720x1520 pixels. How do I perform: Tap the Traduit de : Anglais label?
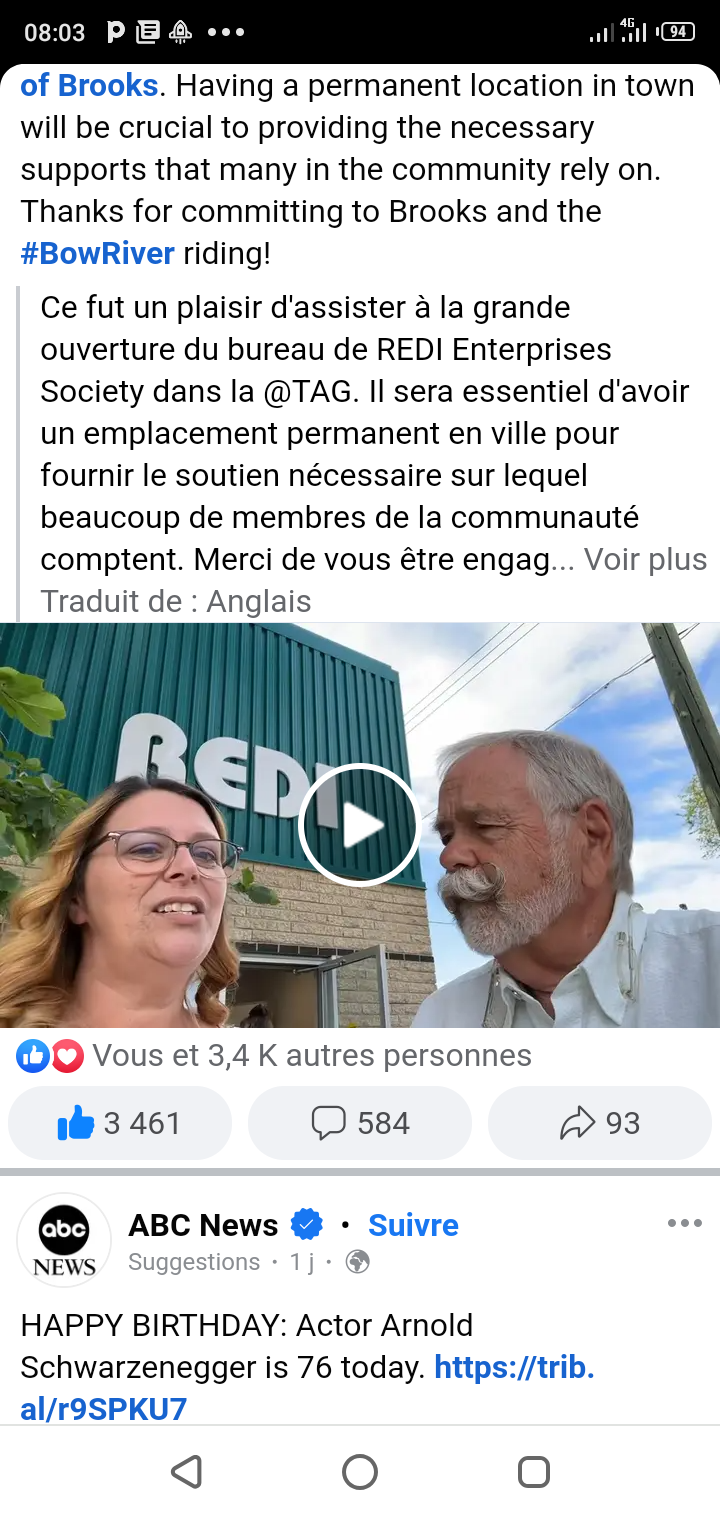[x=176, y=602]
